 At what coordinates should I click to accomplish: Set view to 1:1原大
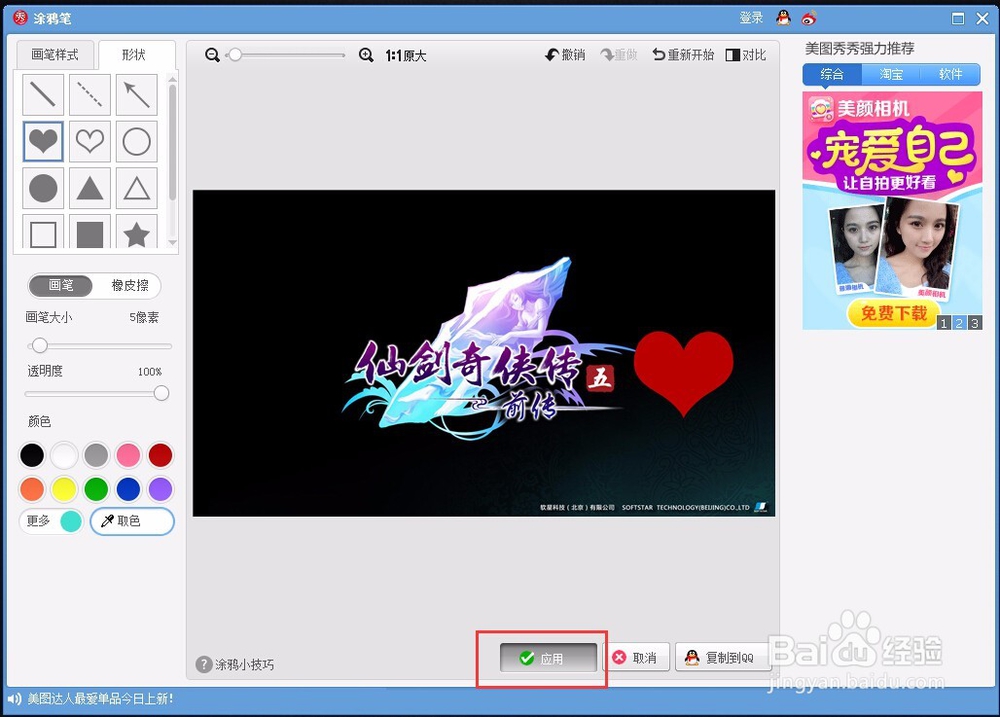pyautogui.click(x=406, y=55)
